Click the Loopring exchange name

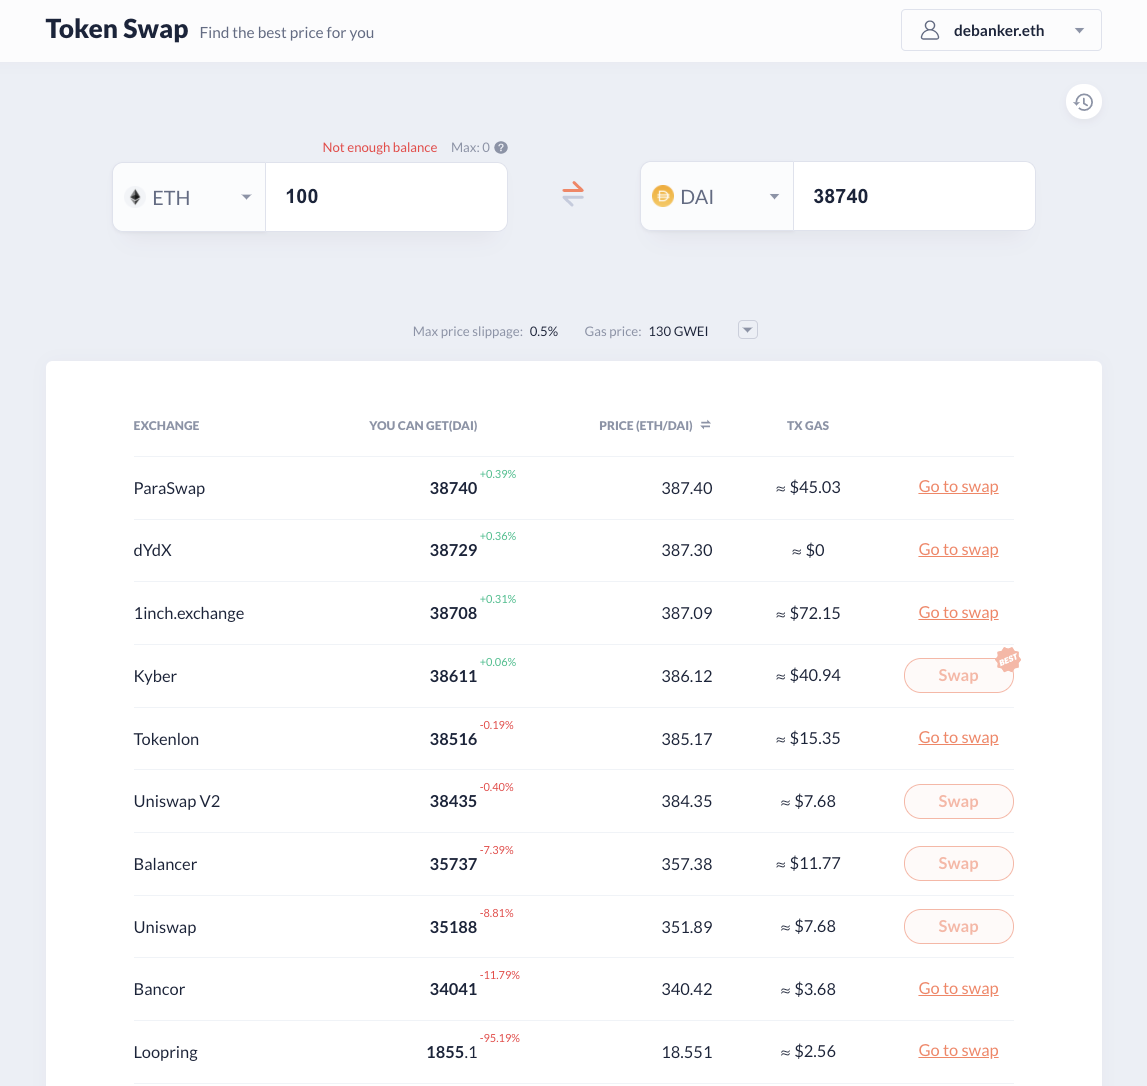coord(165,1052)
